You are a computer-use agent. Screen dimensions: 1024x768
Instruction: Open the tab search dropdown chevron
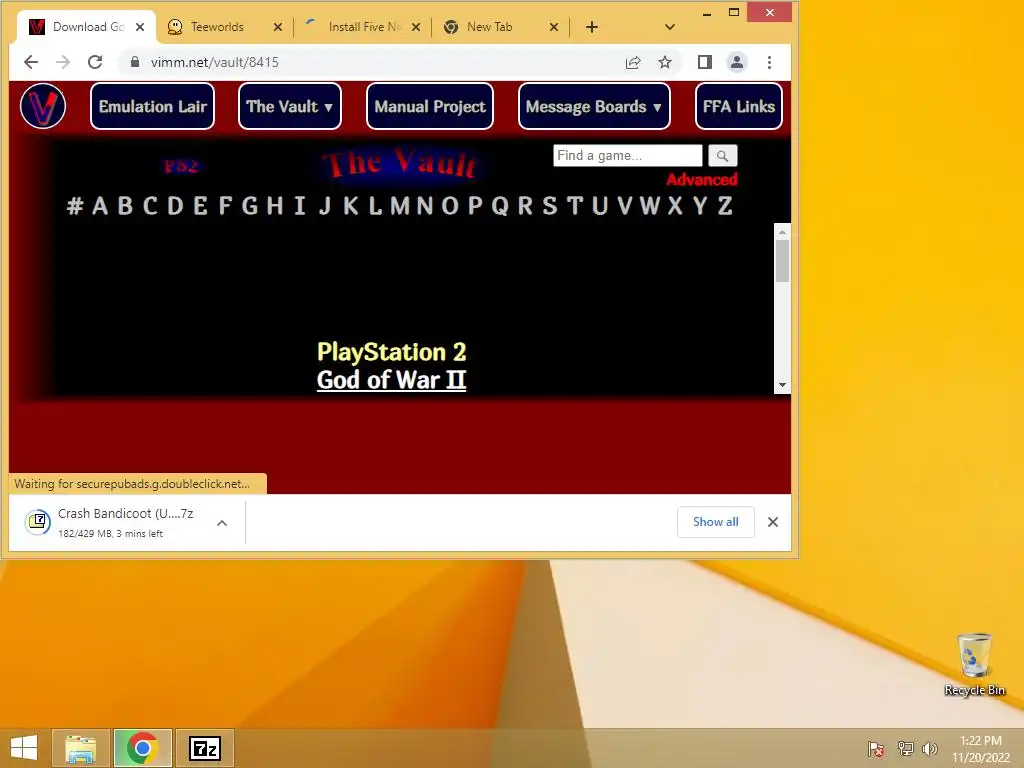coord(669,27)
